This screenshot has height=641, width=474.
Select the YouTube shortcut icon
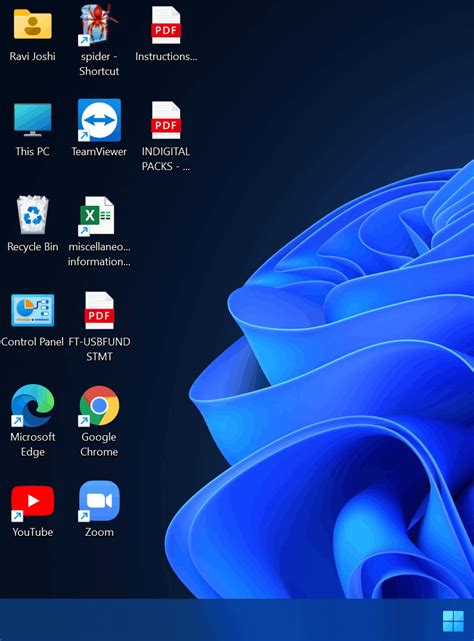[x=33, y=502]
